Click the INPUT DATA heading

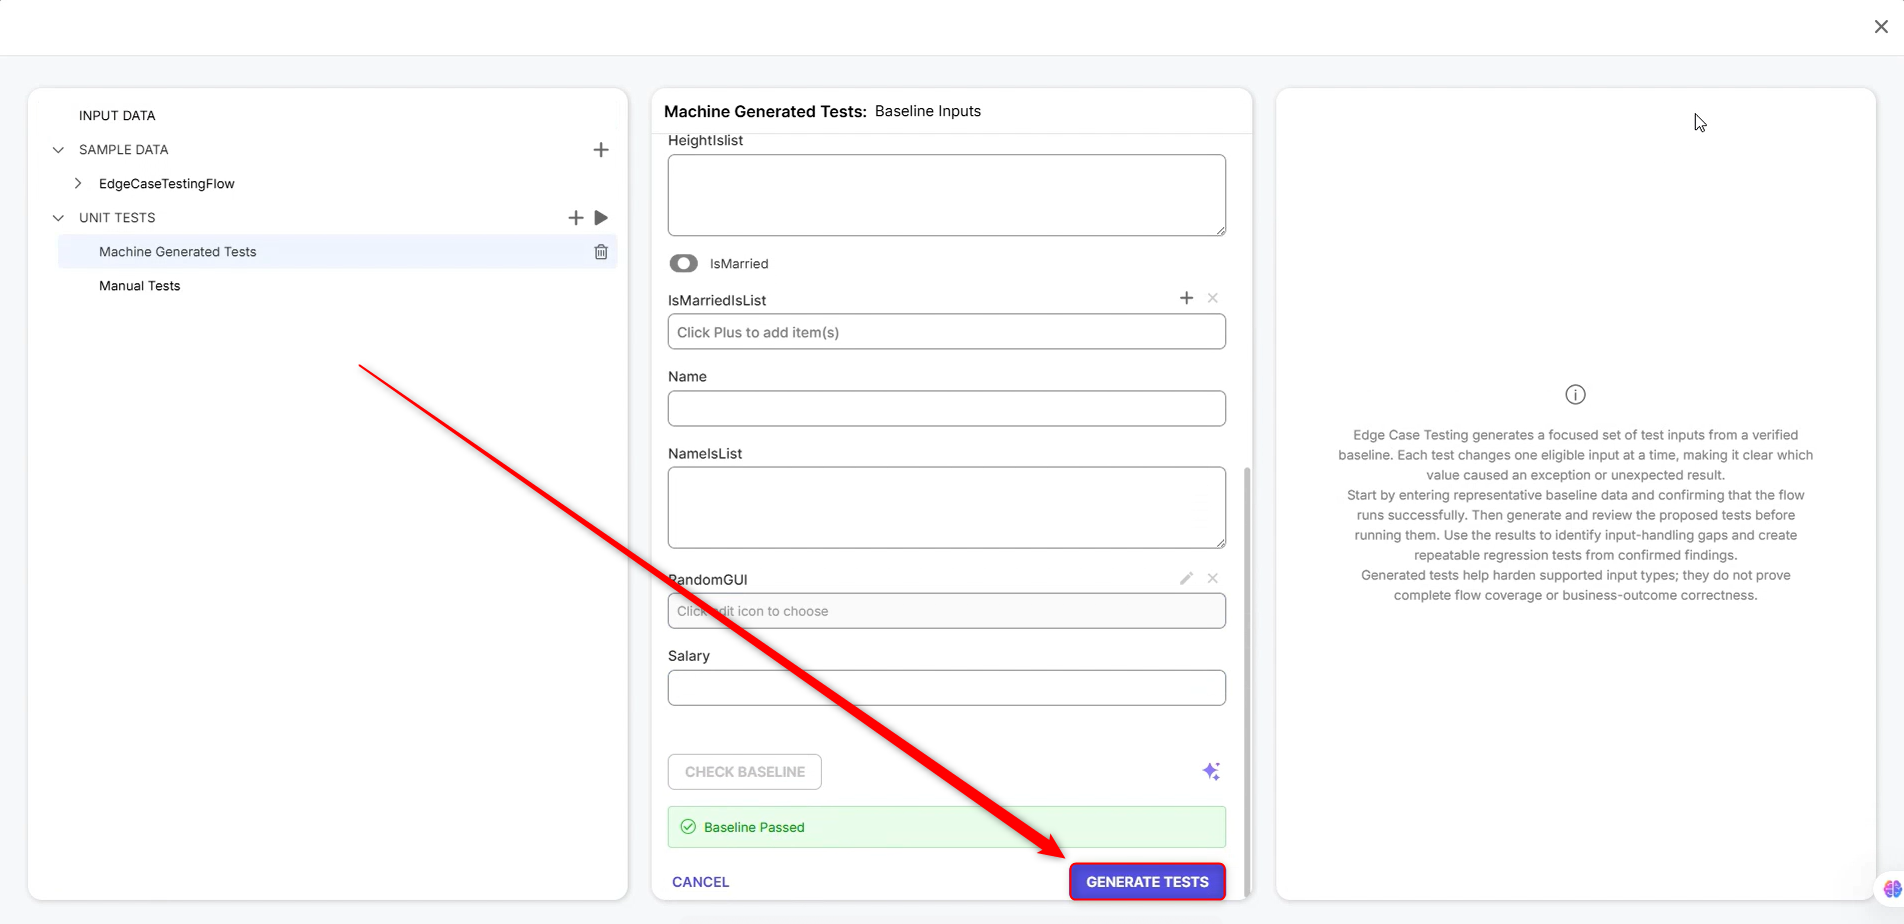[117, 116]
